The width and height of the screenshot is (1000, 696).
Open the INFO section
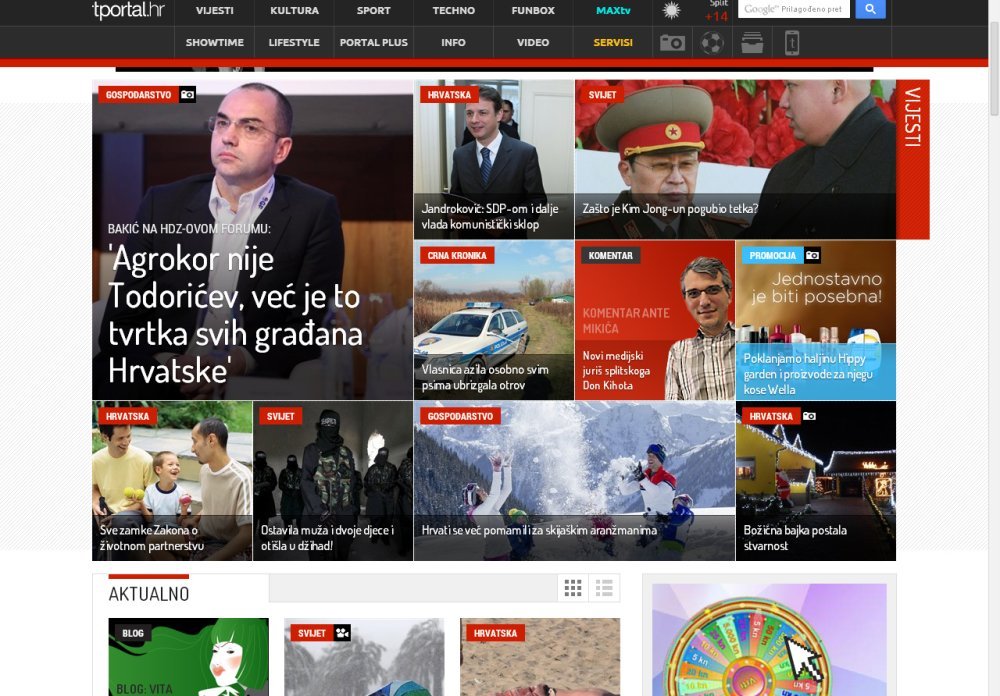tap(453, 42)
